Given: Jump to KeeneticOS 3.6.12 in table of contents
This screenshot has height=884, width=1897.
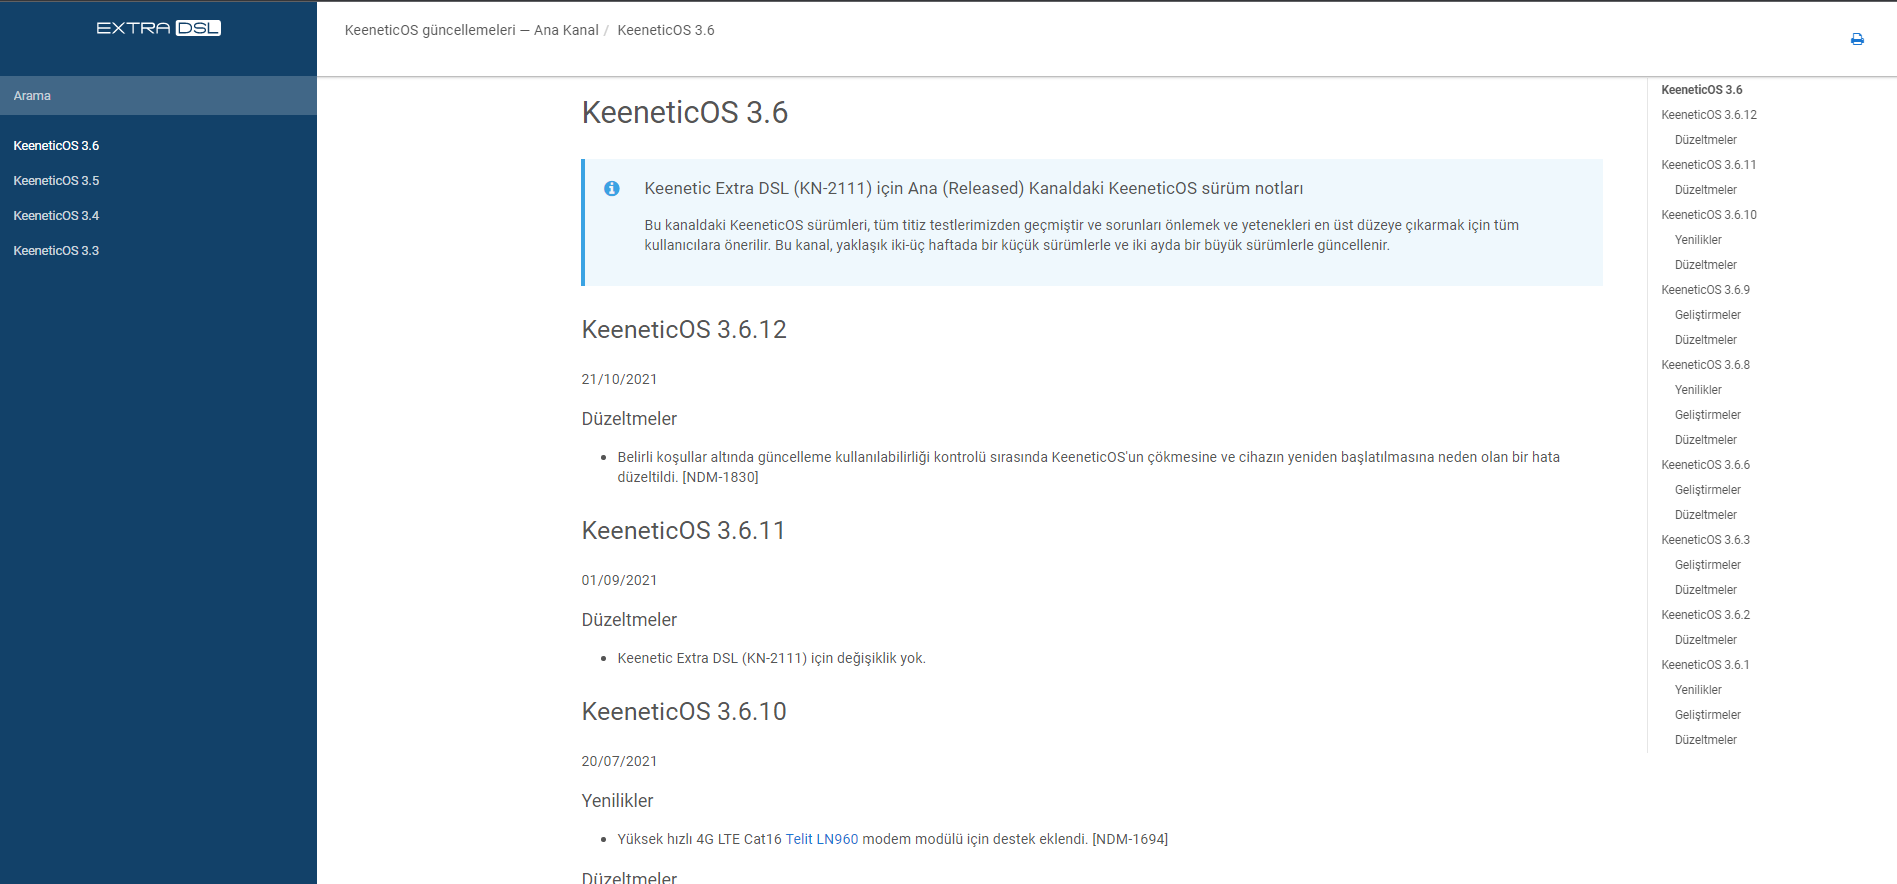Looking at the screenshot, I should 1709,115.
